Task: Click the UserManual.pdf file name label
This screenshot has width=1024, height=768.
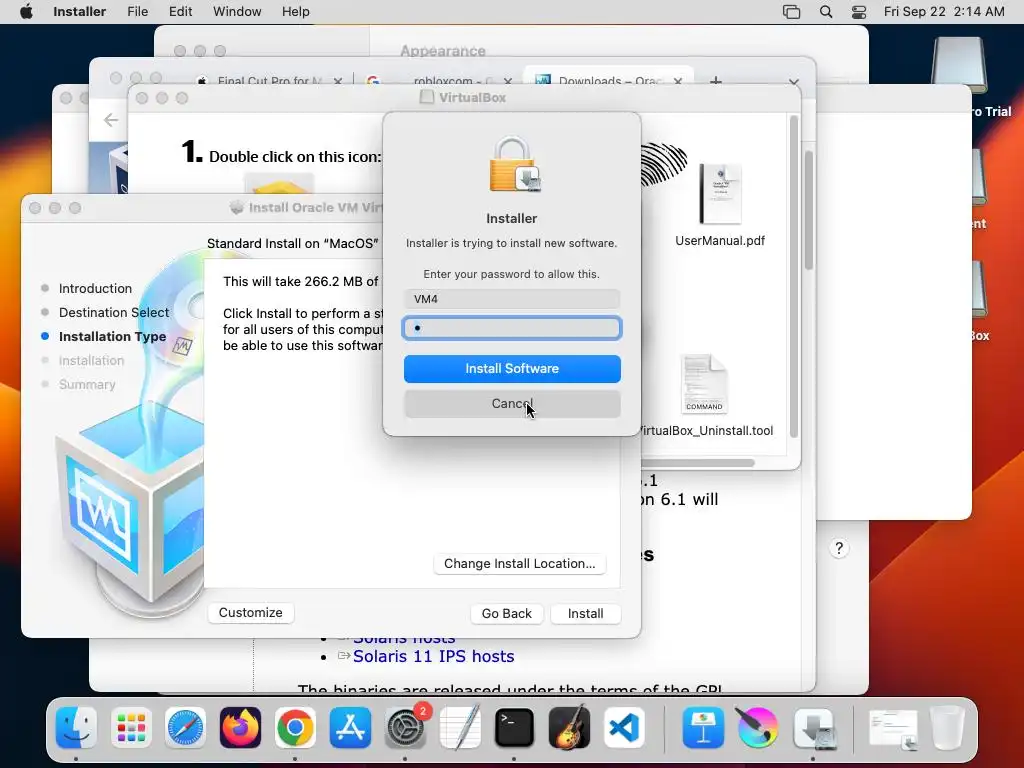Action: coord(720,241)
